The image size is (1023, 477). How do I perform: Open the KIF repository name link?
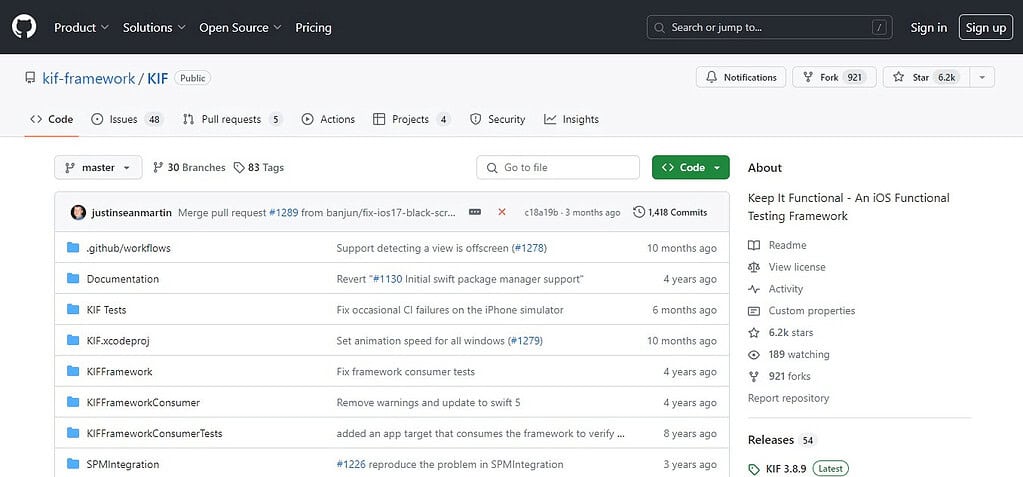[x=157, y=78]
